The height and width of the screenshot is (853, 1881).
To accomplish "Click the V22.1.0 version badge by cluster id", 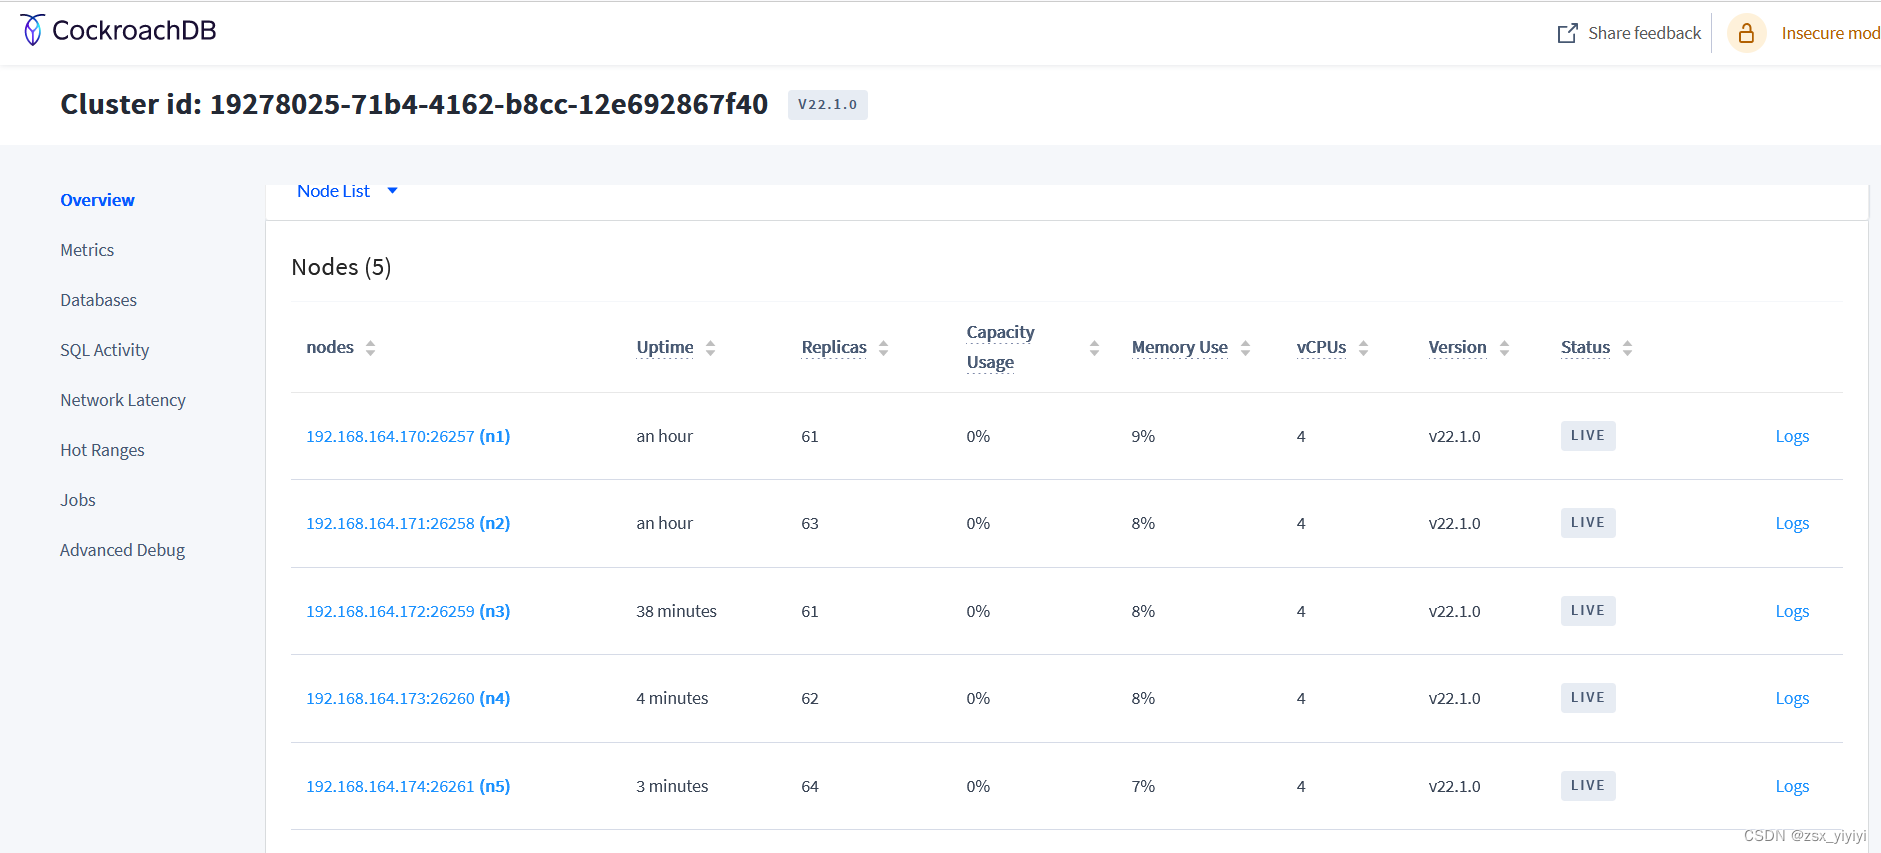I will 827,105.
